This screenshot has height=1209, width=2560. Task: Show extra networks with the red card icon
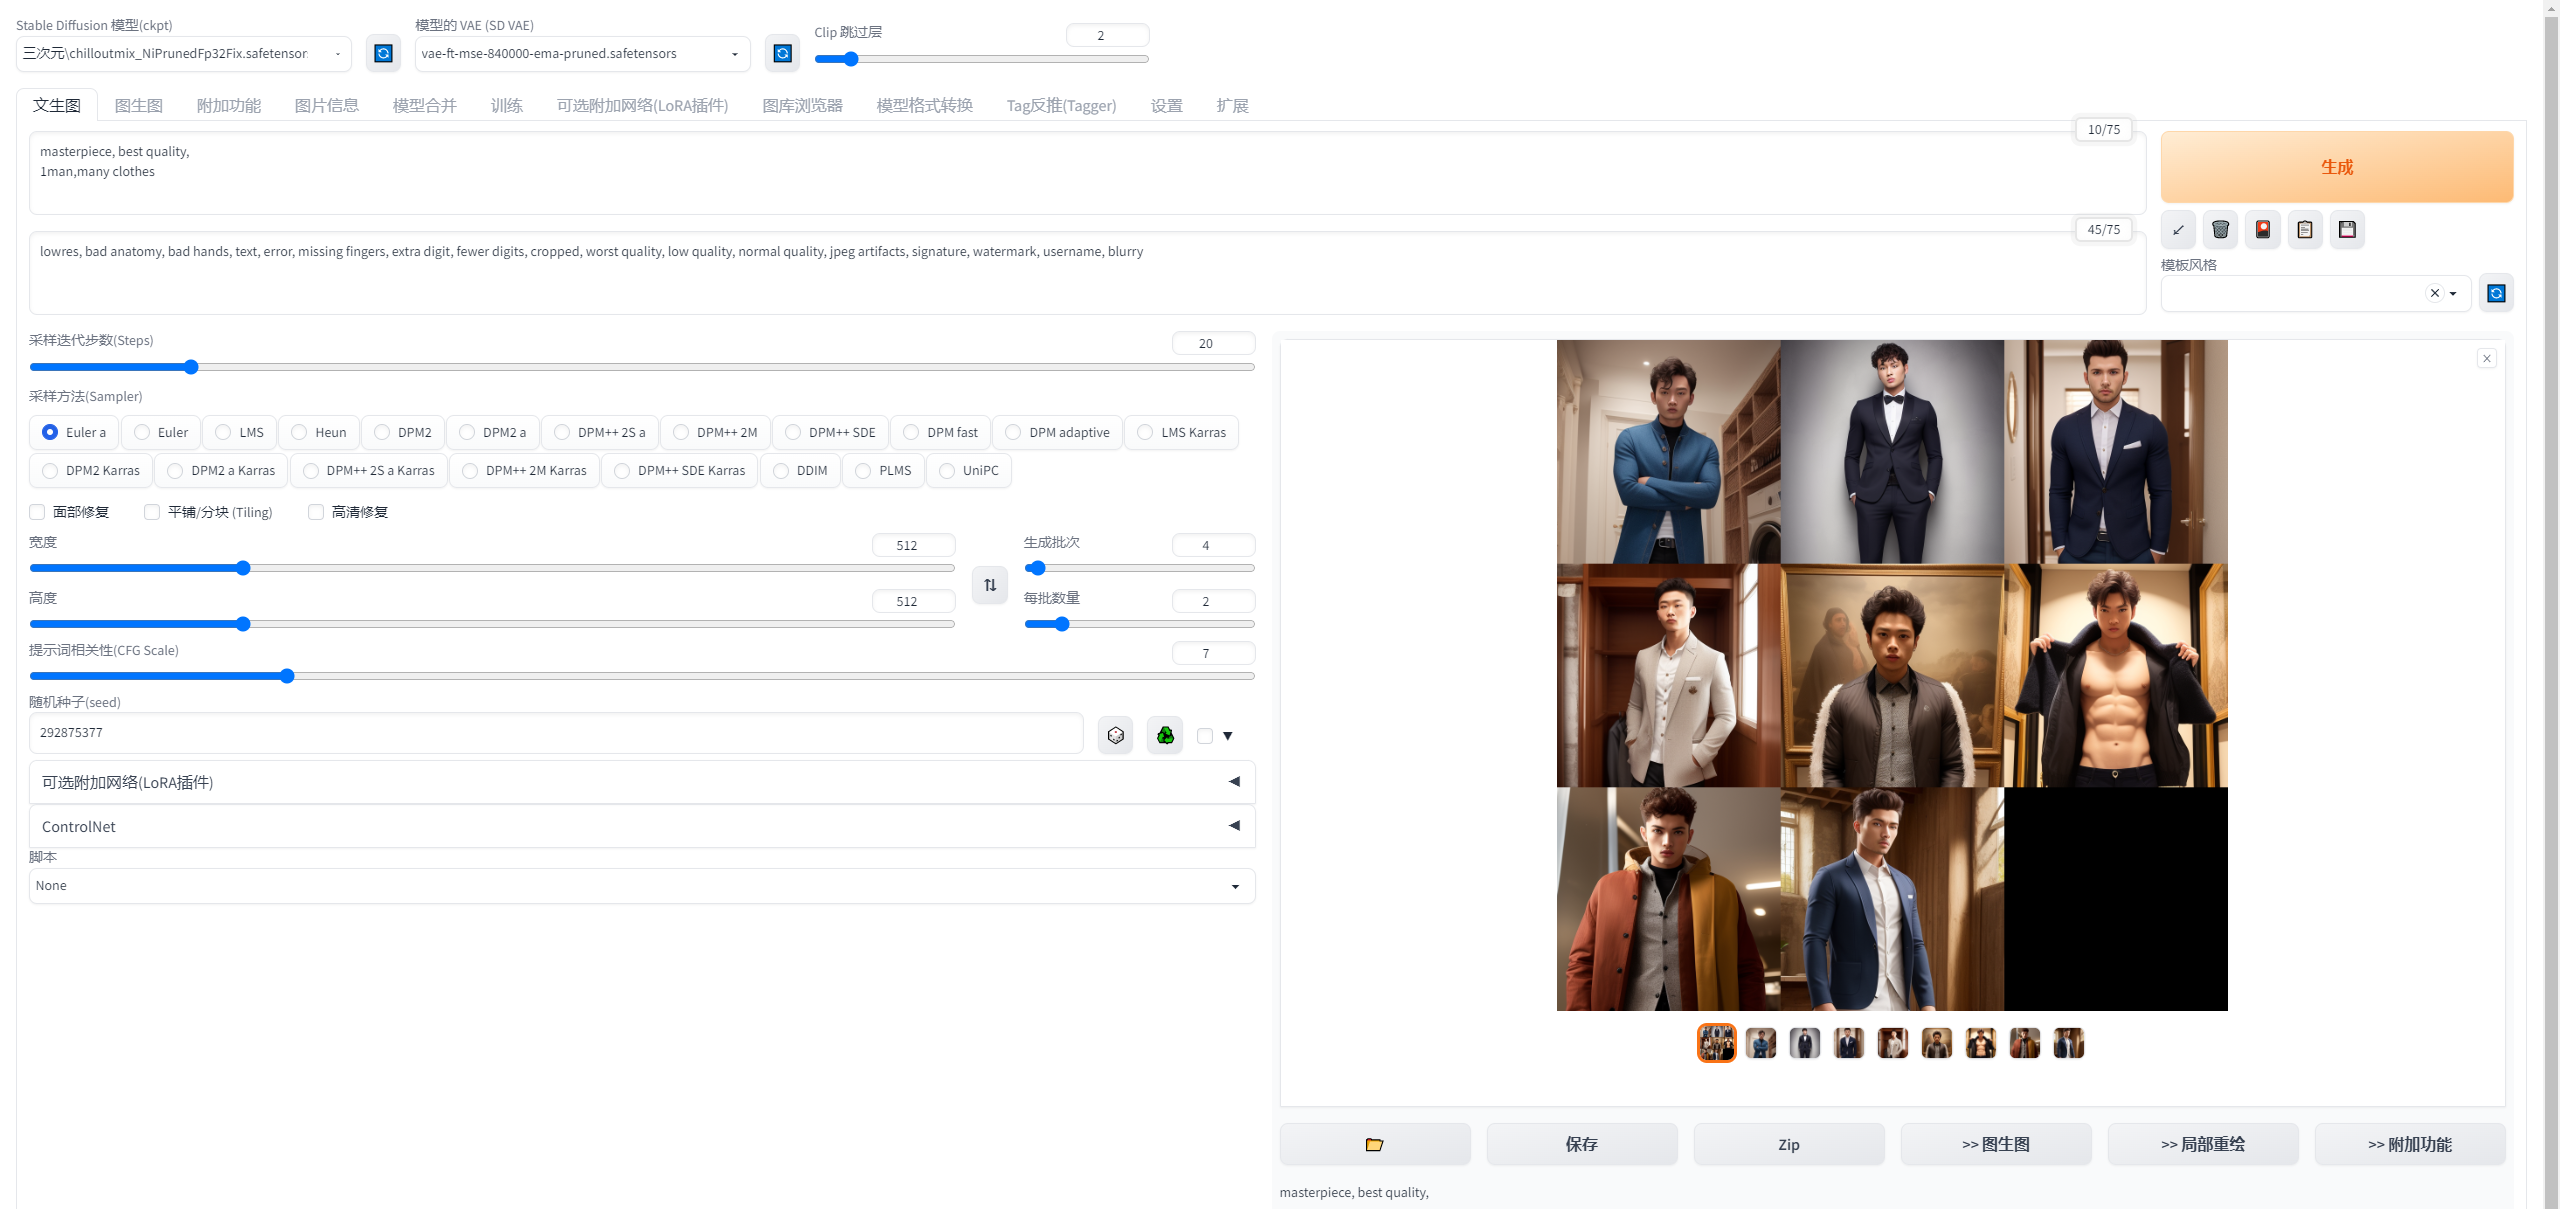click(2263, 230)
